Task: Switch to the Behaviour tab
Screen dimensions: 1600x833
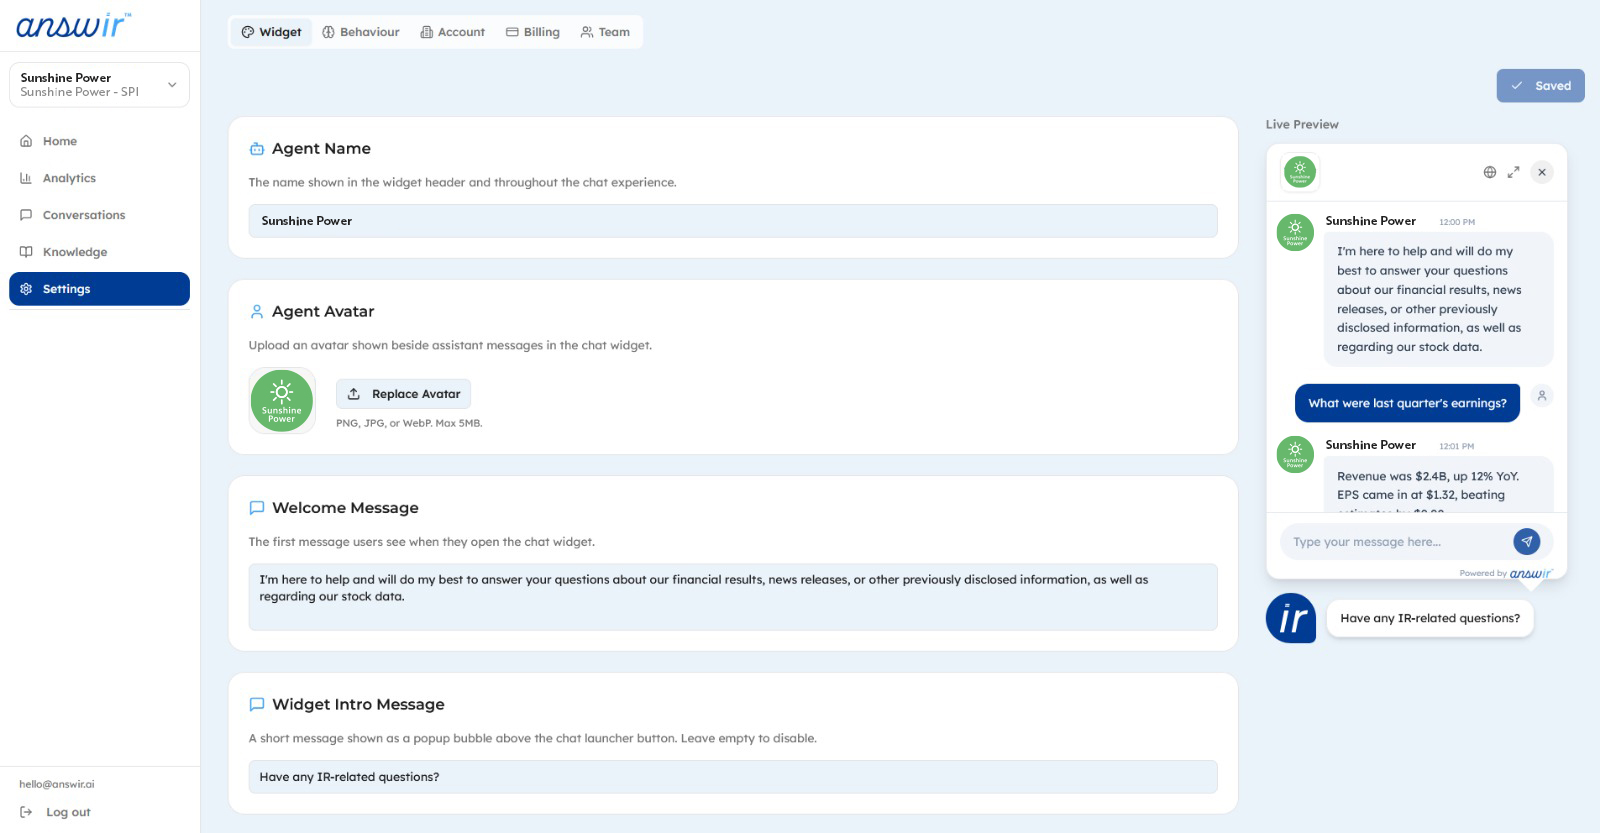Action: click(x=361, y=32)
